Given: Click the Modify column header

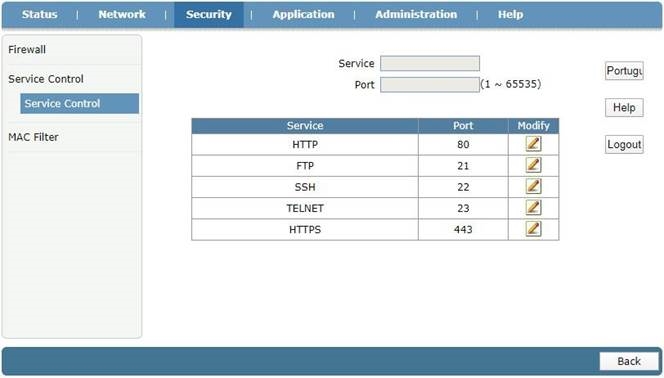Looking at the screenshot, I should [x=534, y=126].
